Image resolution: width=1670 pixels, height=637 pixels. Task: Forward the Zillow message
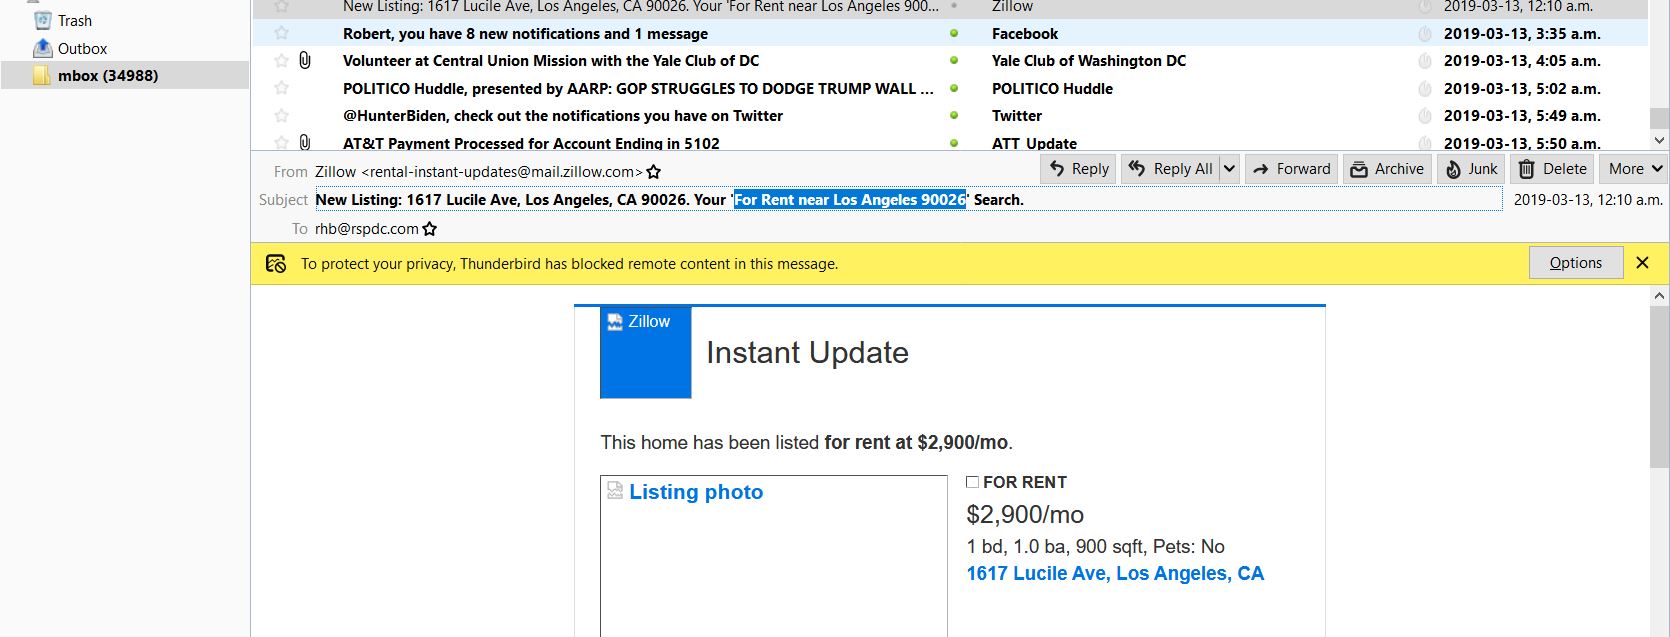click(x=1291, y=169)
